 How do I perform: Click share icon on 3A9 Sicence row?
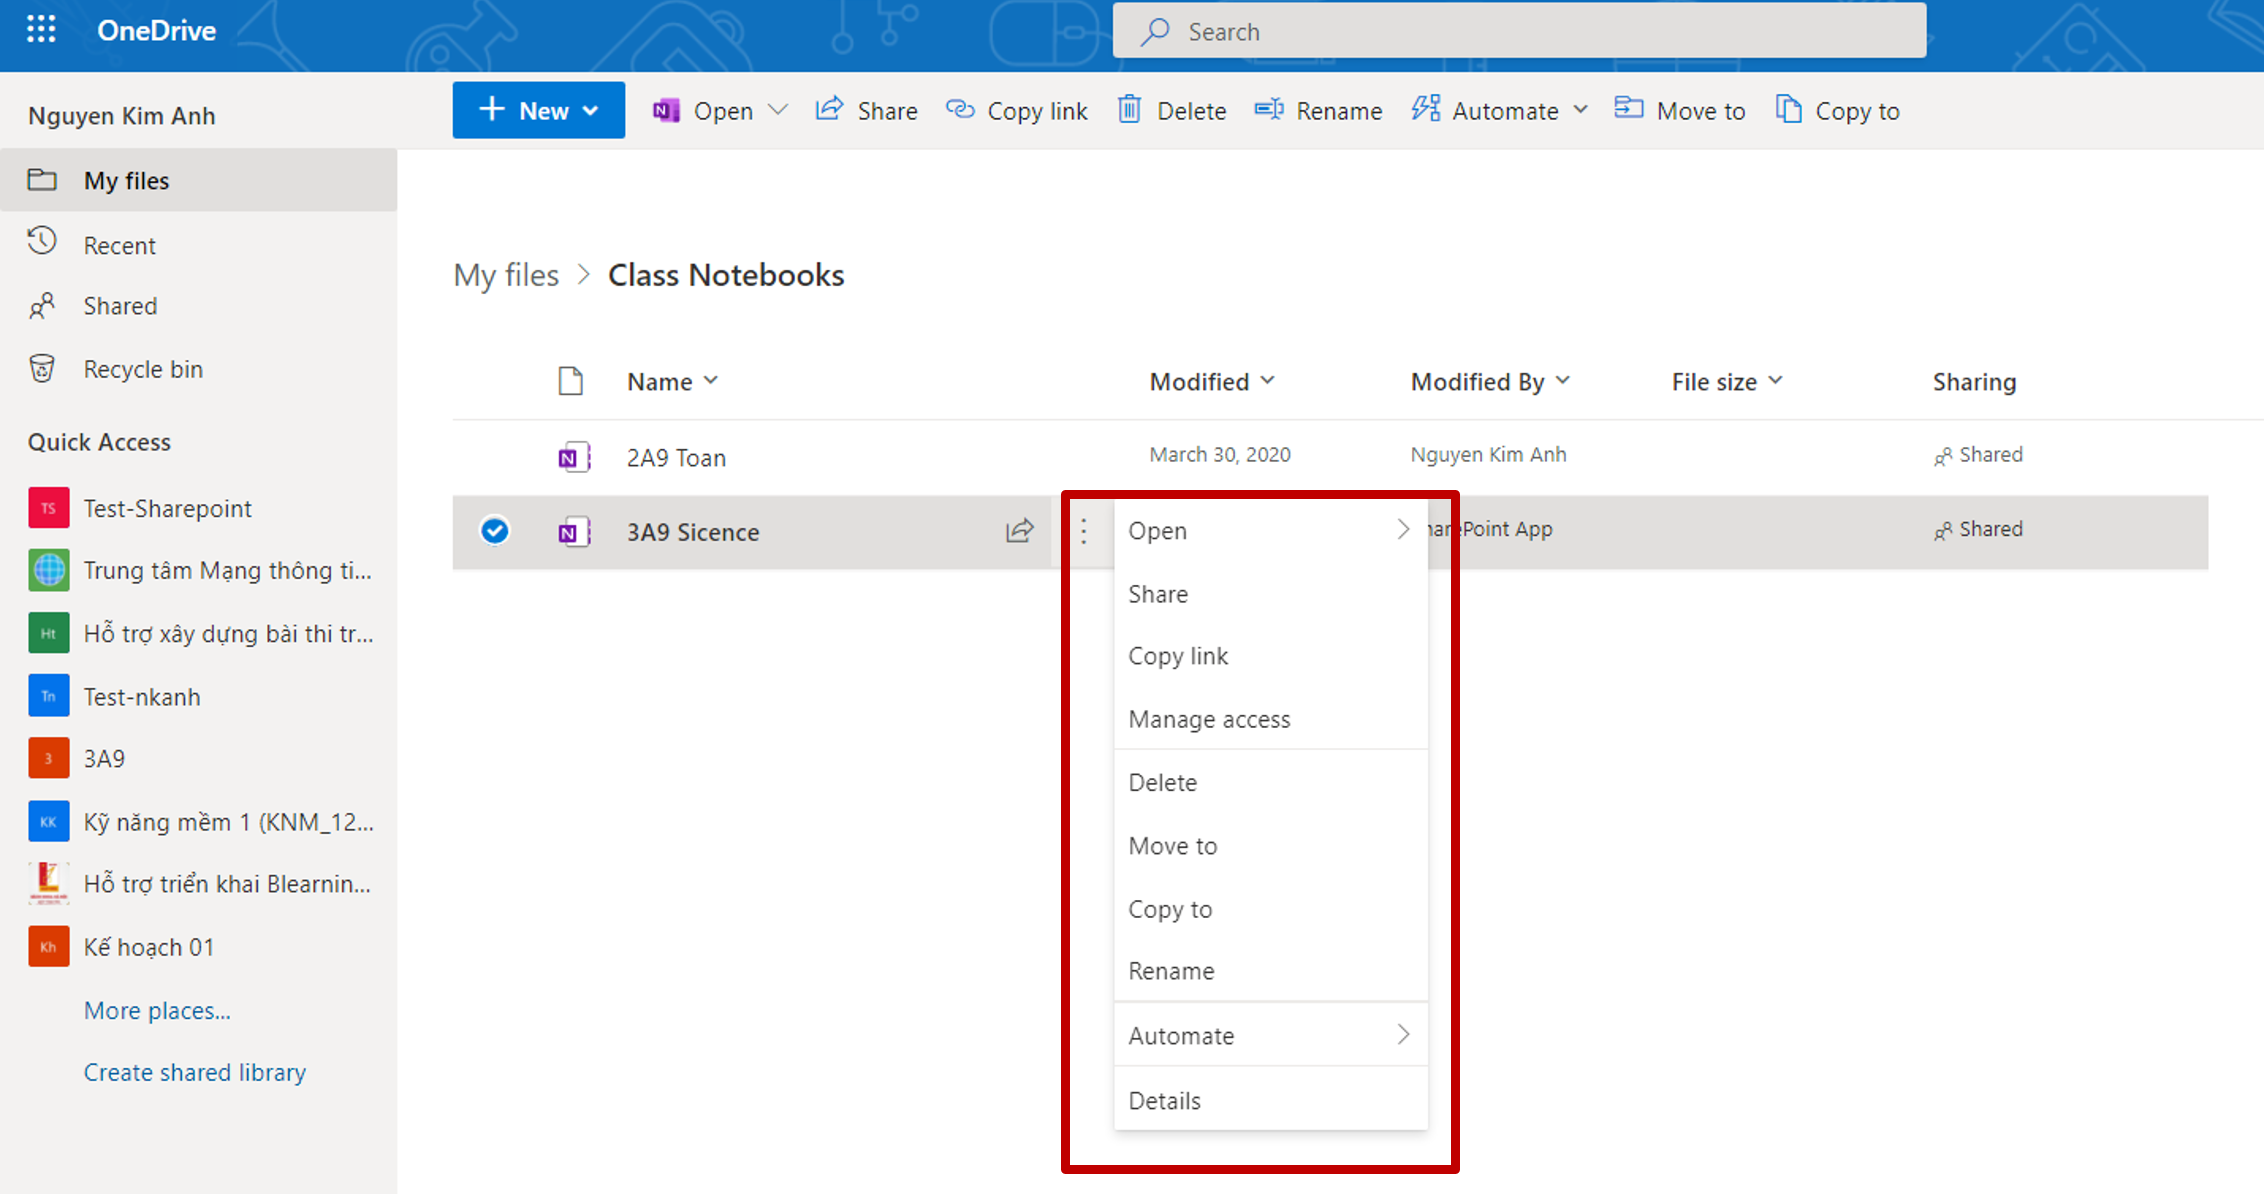(1019, 531)
